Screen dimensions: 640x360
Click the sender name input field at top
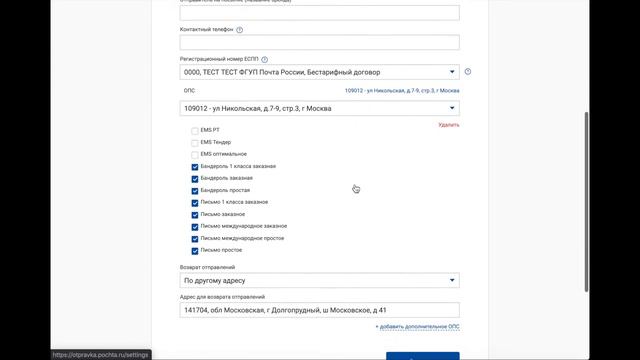[320, 13]
